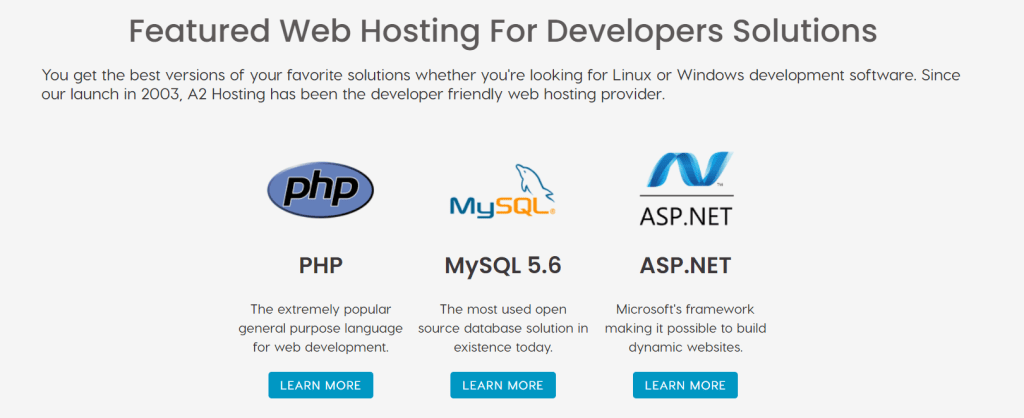Click the Featured Web Hosting For Developers heading
The width and height of the screenshot is (1024, 418).
coord(503,31)
